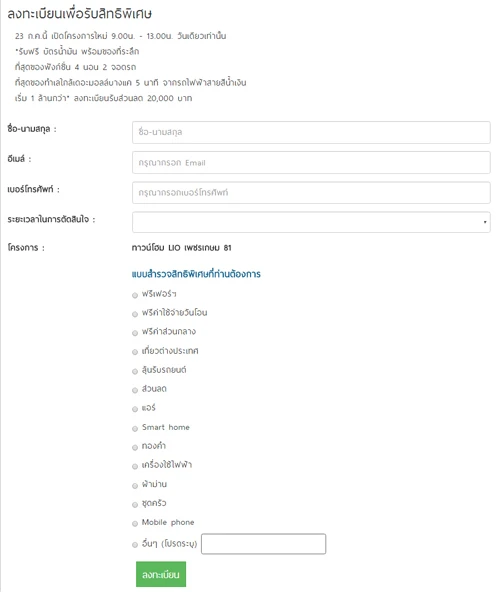The height and width of the screenshot is (592, 500).
Task: Select the ส่วนลด radio option
Action: (x=135, y=390)
